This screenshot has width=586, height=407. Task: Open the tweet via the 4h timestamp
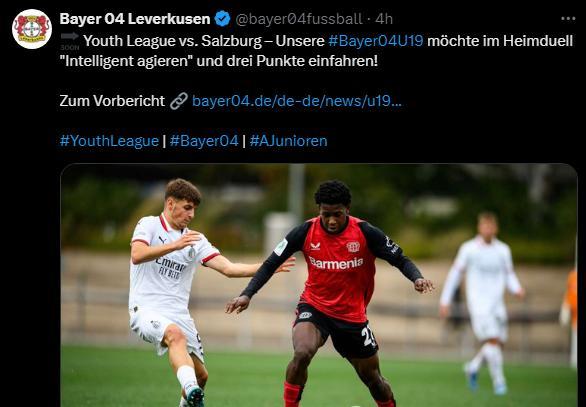(384, 19)
